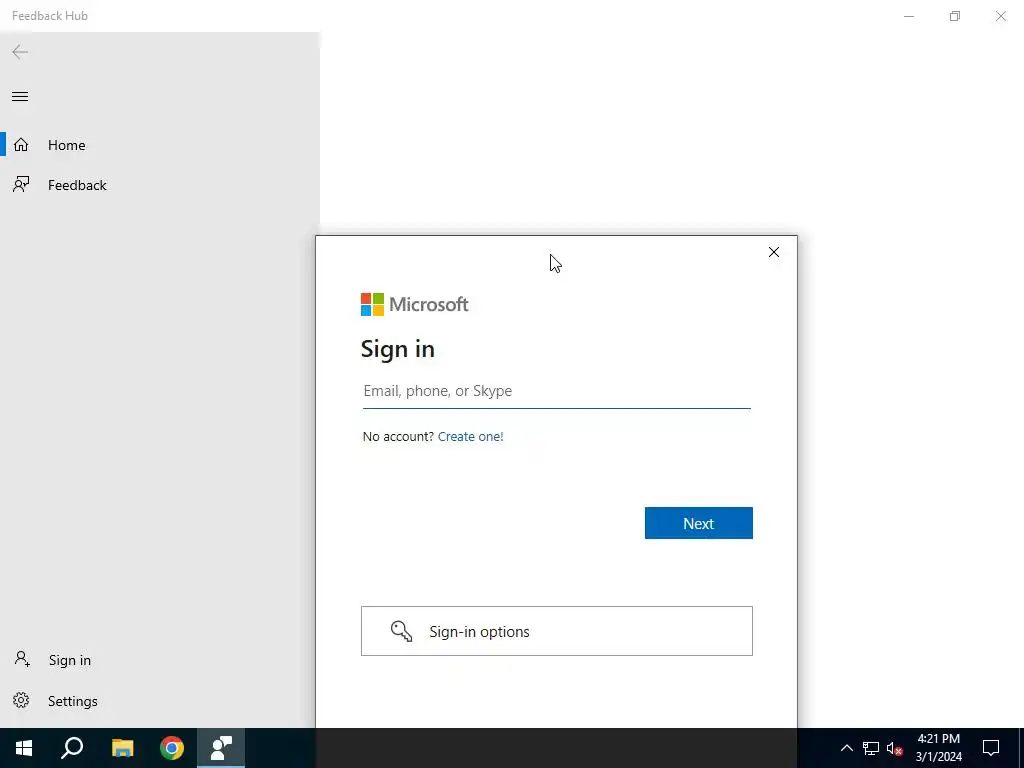Follow the Create one! link
The image size is (1024, 768).
[x=470, y=436]
